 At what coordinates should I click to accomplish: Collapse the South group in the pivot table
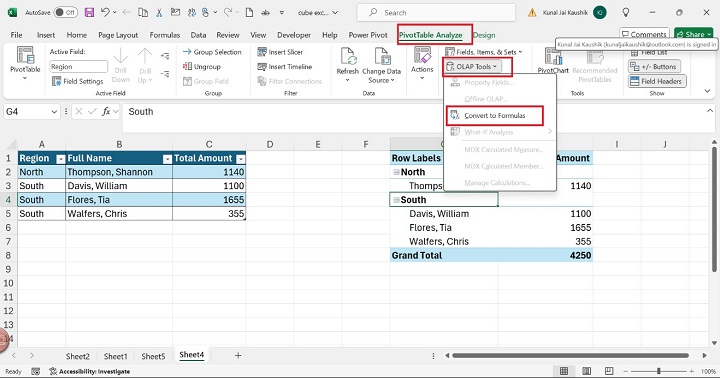(396, 200)
